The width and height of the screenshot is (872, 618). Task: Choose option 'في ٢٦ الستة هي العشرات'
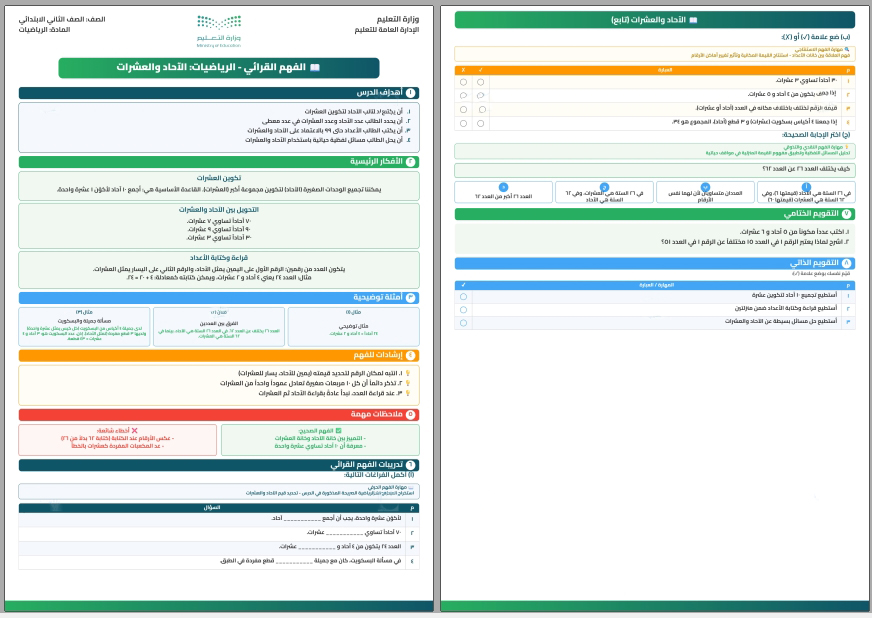pos(605,192)
